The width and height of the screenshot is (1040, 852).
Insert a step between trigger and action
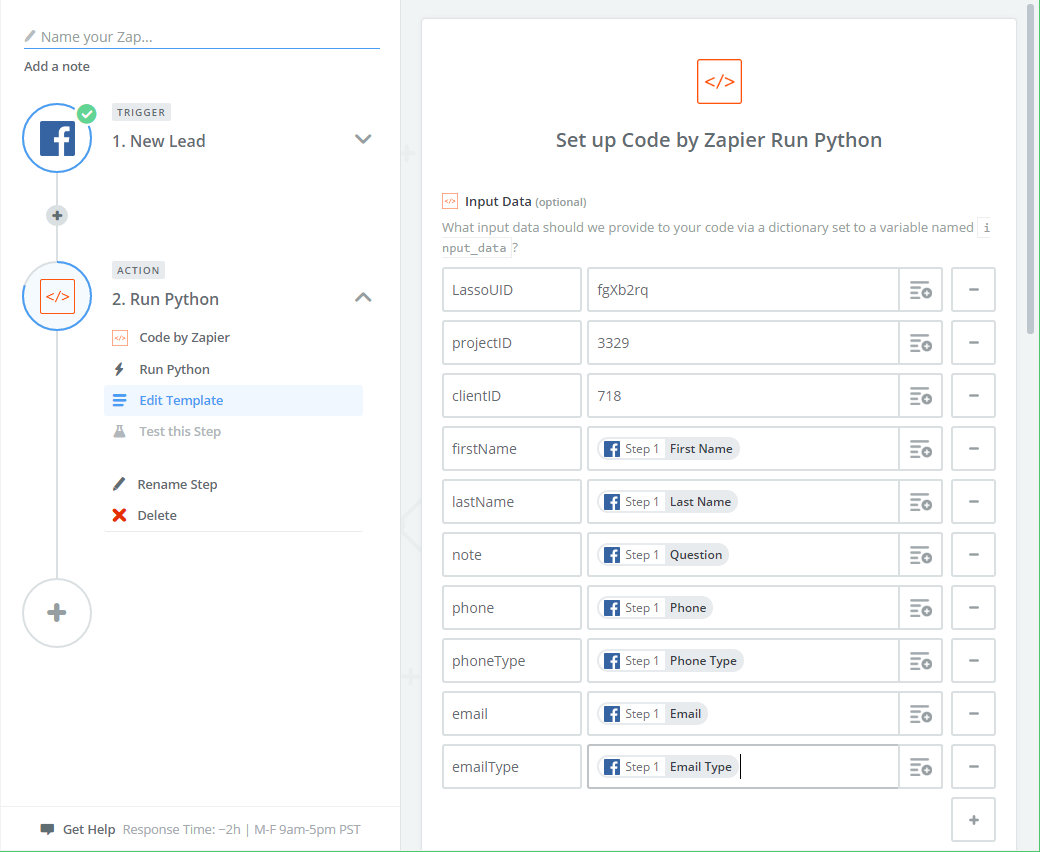57,215
